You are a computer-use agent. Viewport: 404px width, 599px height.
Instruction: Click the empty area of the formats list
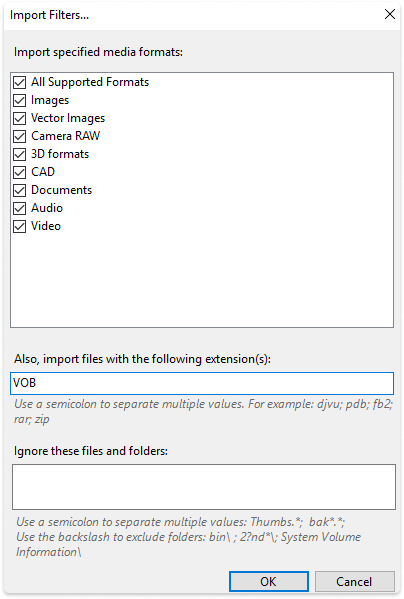pos(202,281)
